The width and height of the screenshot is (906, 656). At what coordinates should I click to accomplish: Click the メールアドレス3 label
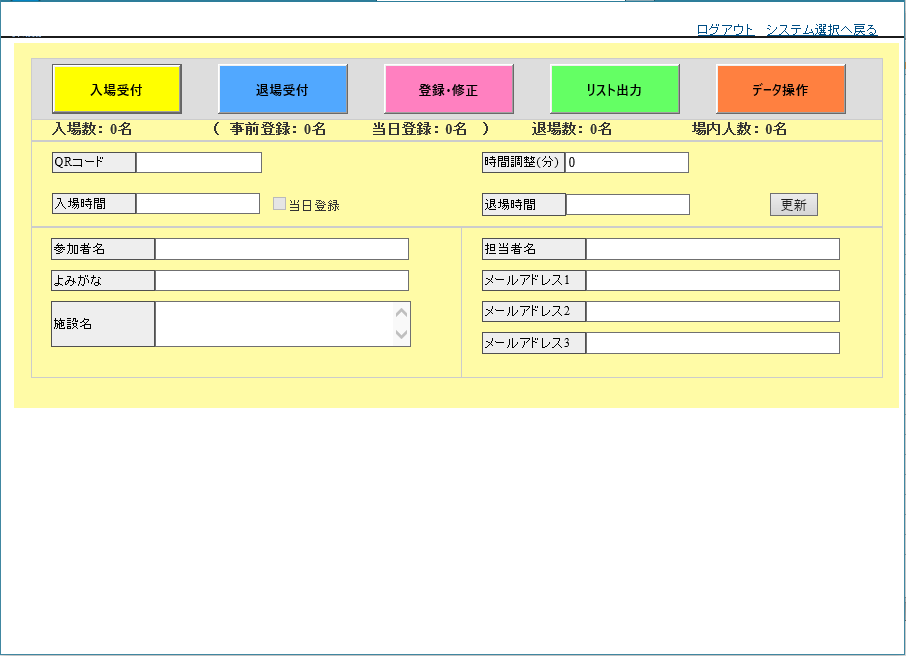[534, 343]
